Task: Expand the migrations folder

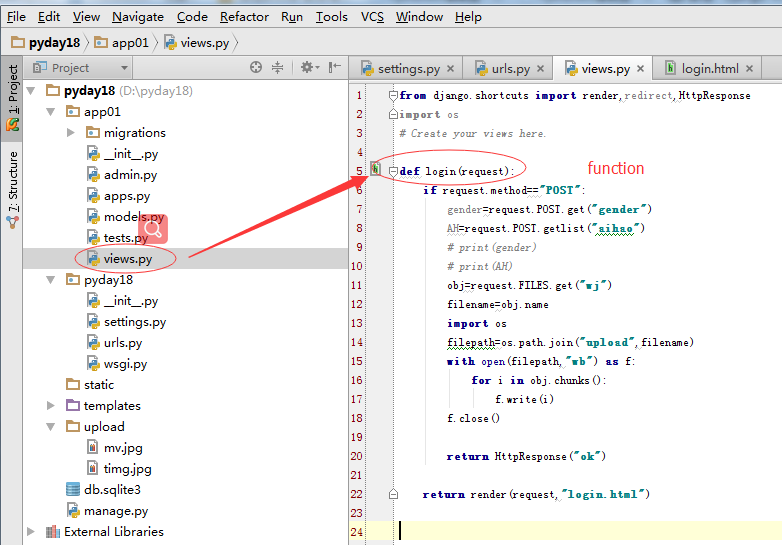Action: click(x=71, y=133)
